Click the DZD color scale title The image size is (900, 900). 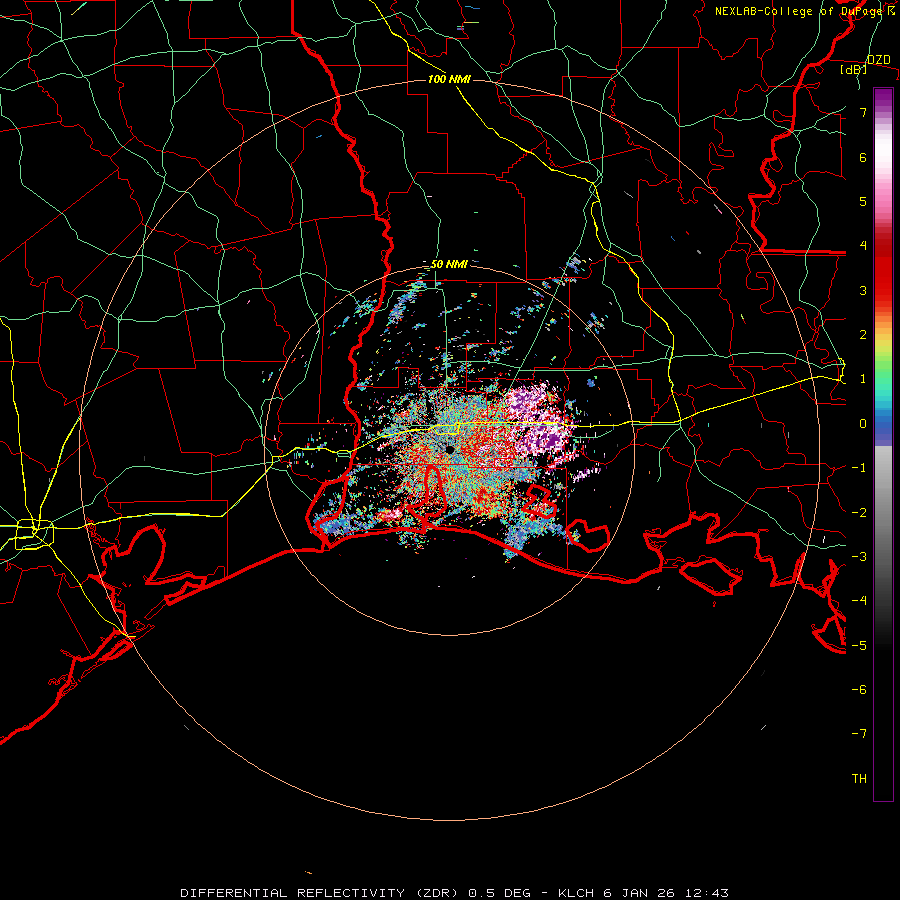[878, 60]
